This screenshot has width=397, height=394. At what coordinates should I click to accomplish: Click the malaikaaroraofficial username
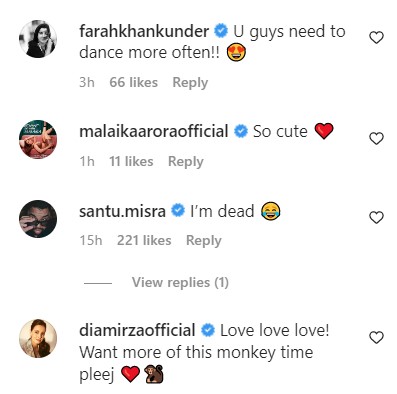click(x=154, y=131)
